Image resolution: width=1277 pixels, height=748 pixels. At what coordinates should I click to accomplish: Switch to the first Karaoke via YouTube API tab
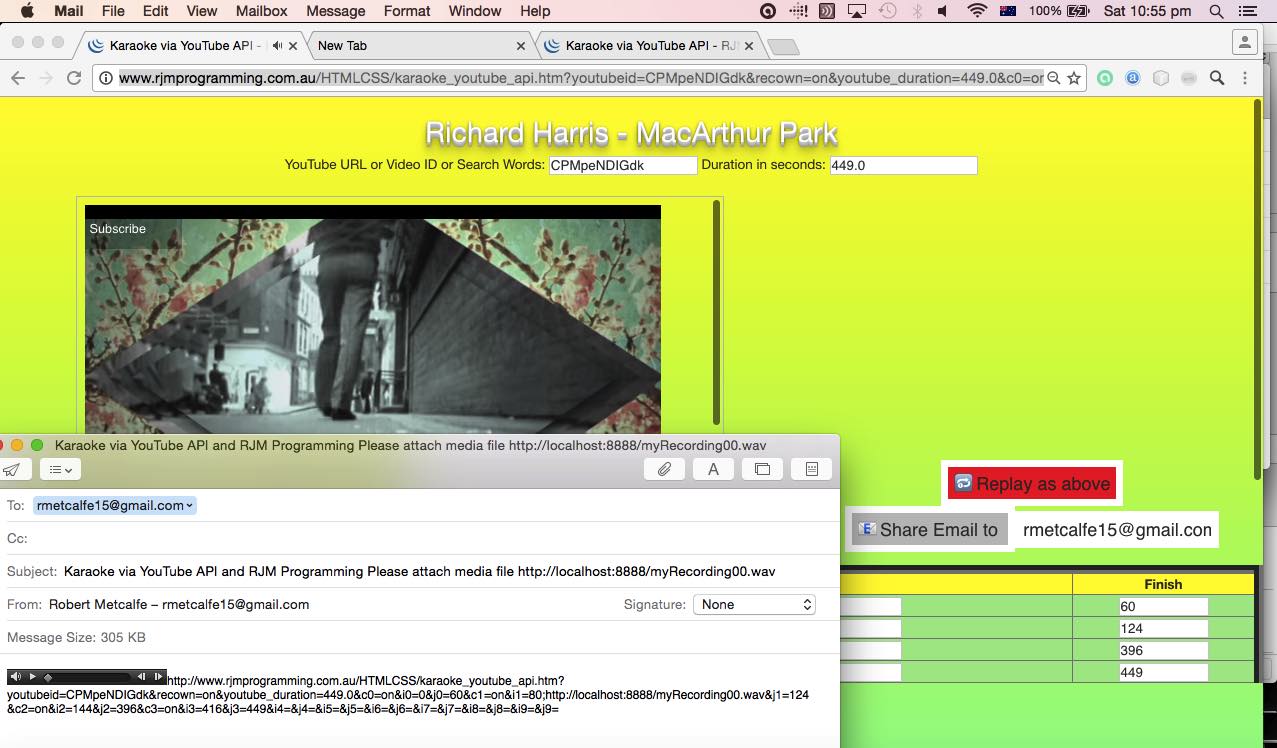(x=185, y=45)
